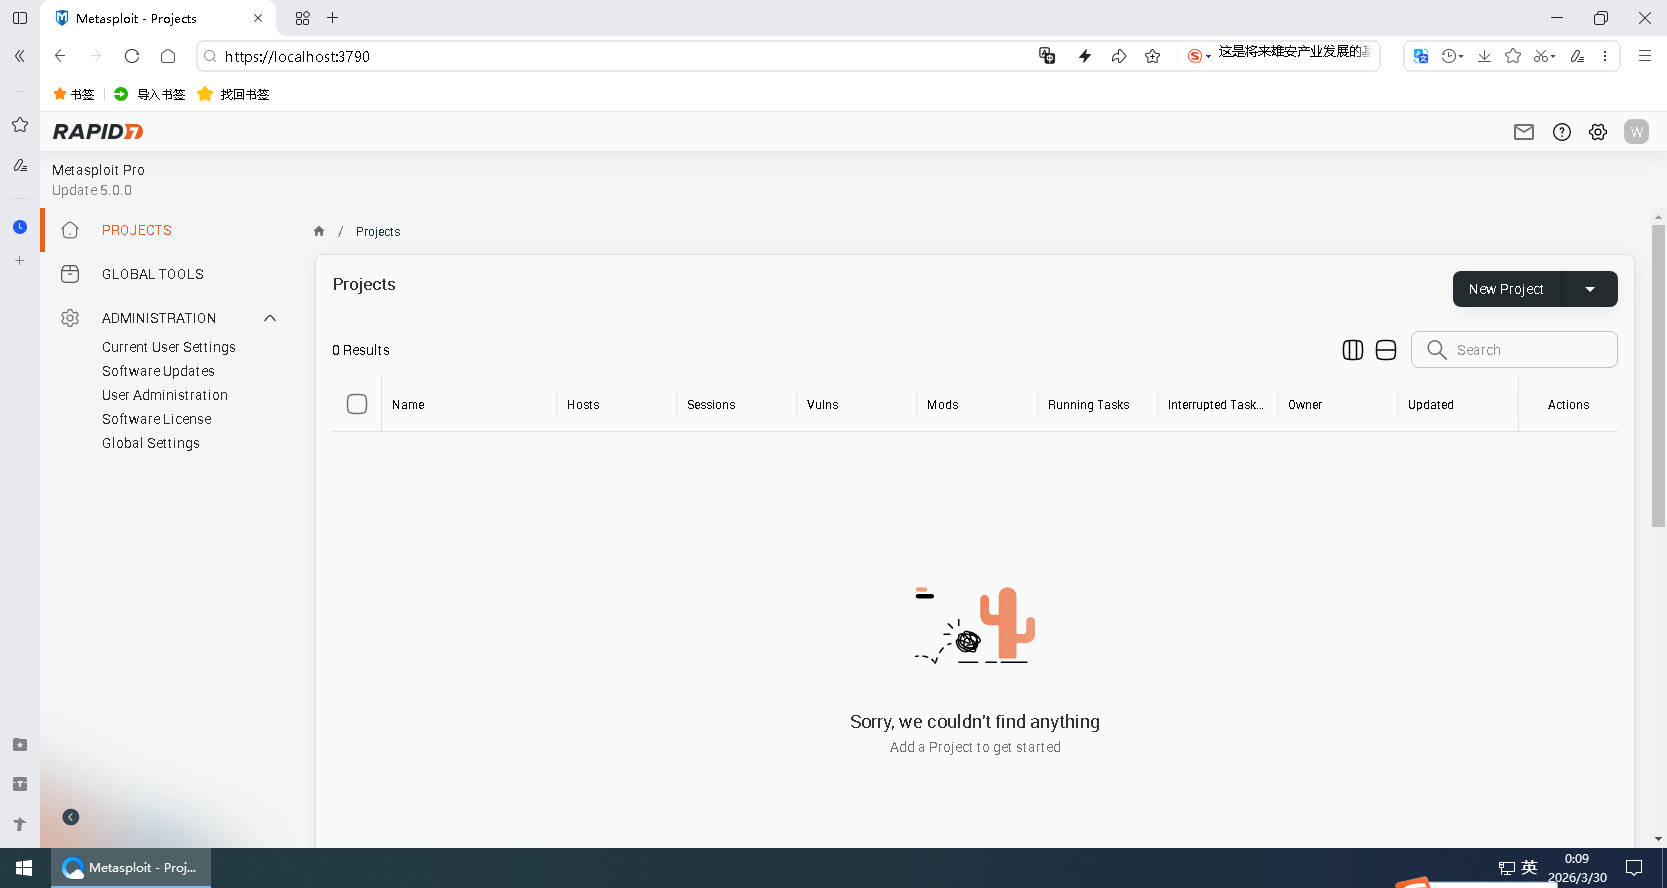The width and height of the screenshot is (1667, 888).
Task: Go to User Administration settings
Action: [x=165, y=395]
